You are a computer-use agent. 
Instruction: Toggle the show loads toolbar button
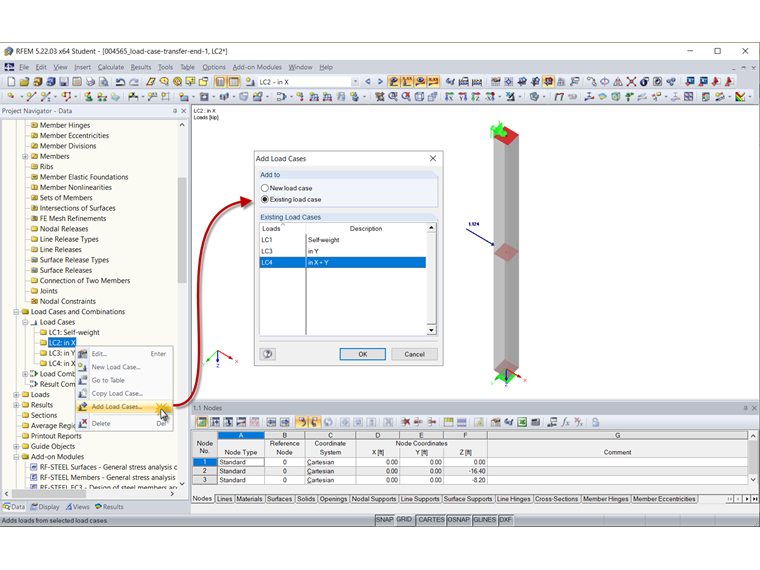[x=394, y=81]
